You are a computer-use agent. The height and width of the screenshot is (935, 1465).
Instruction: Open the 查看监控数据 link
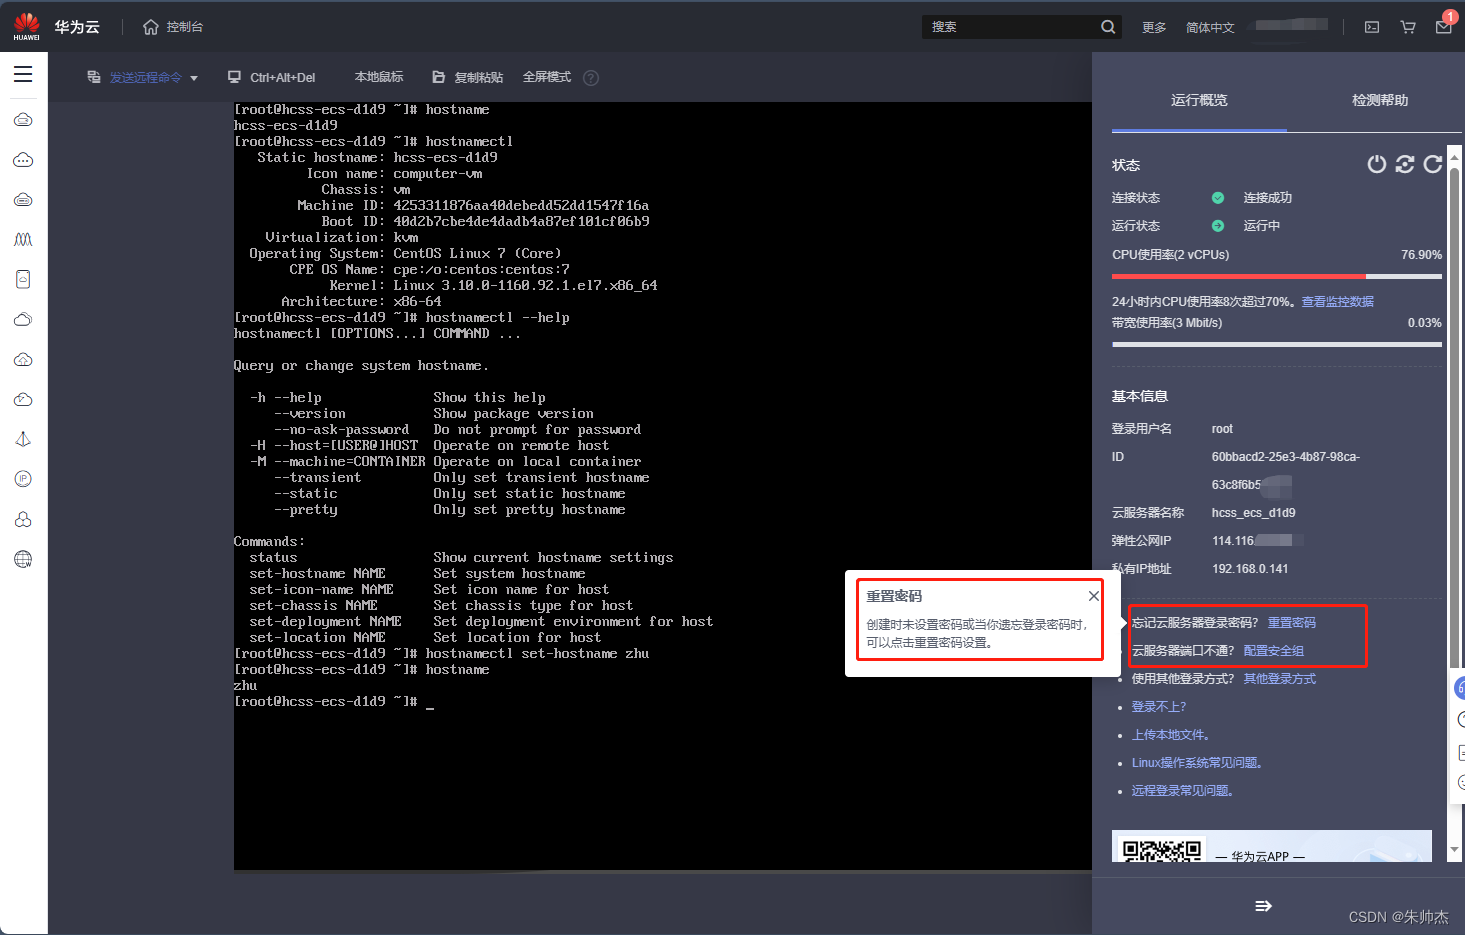(1338, 301)
